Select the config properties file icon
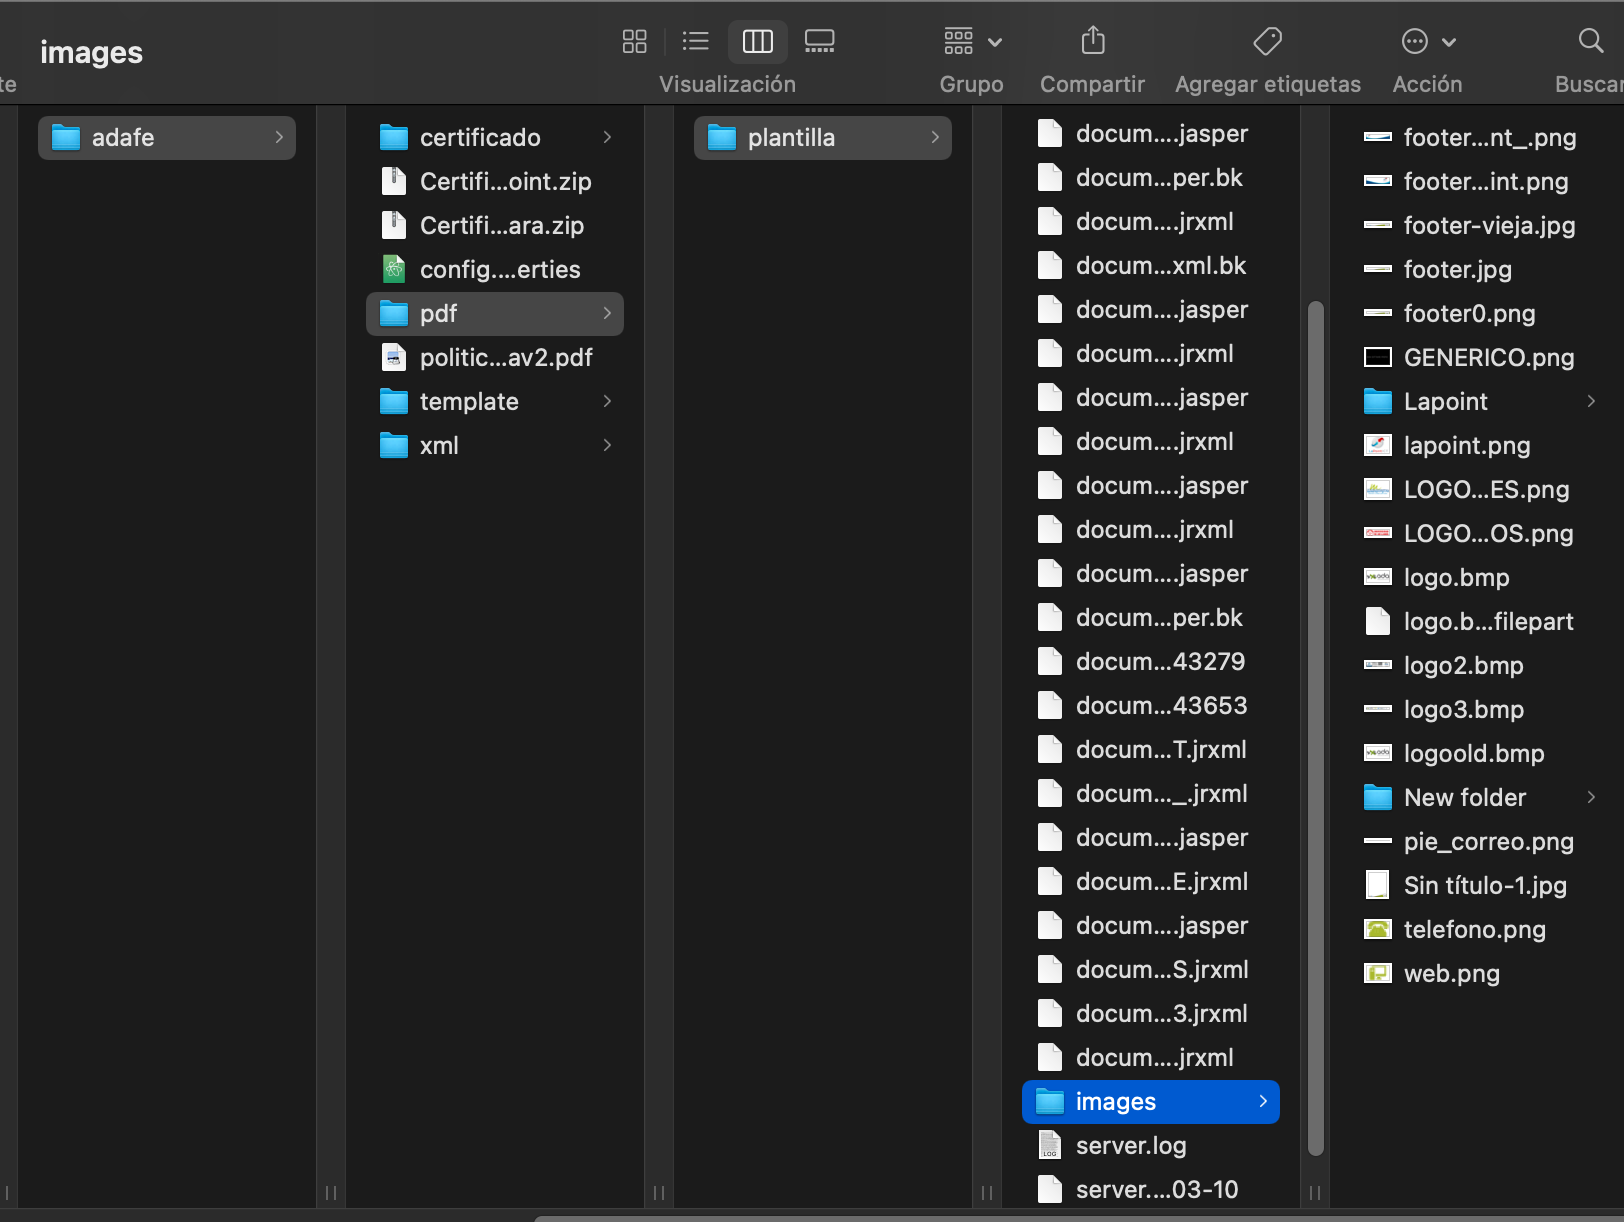Viewport: 1624px width, 1222px height. (394, 269)
